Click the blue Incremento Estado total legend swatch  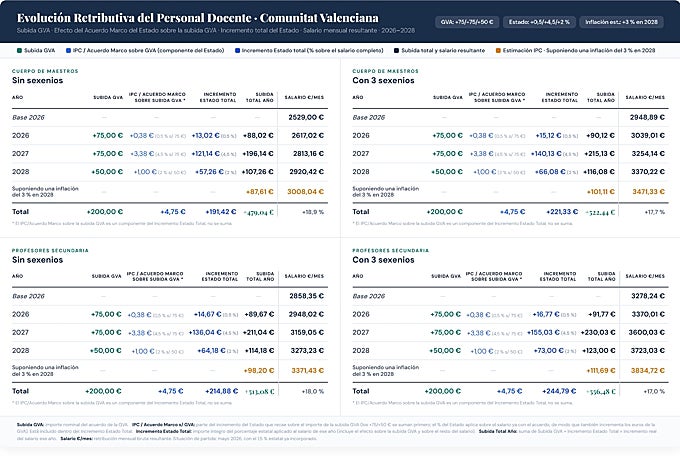pos(237,51)
